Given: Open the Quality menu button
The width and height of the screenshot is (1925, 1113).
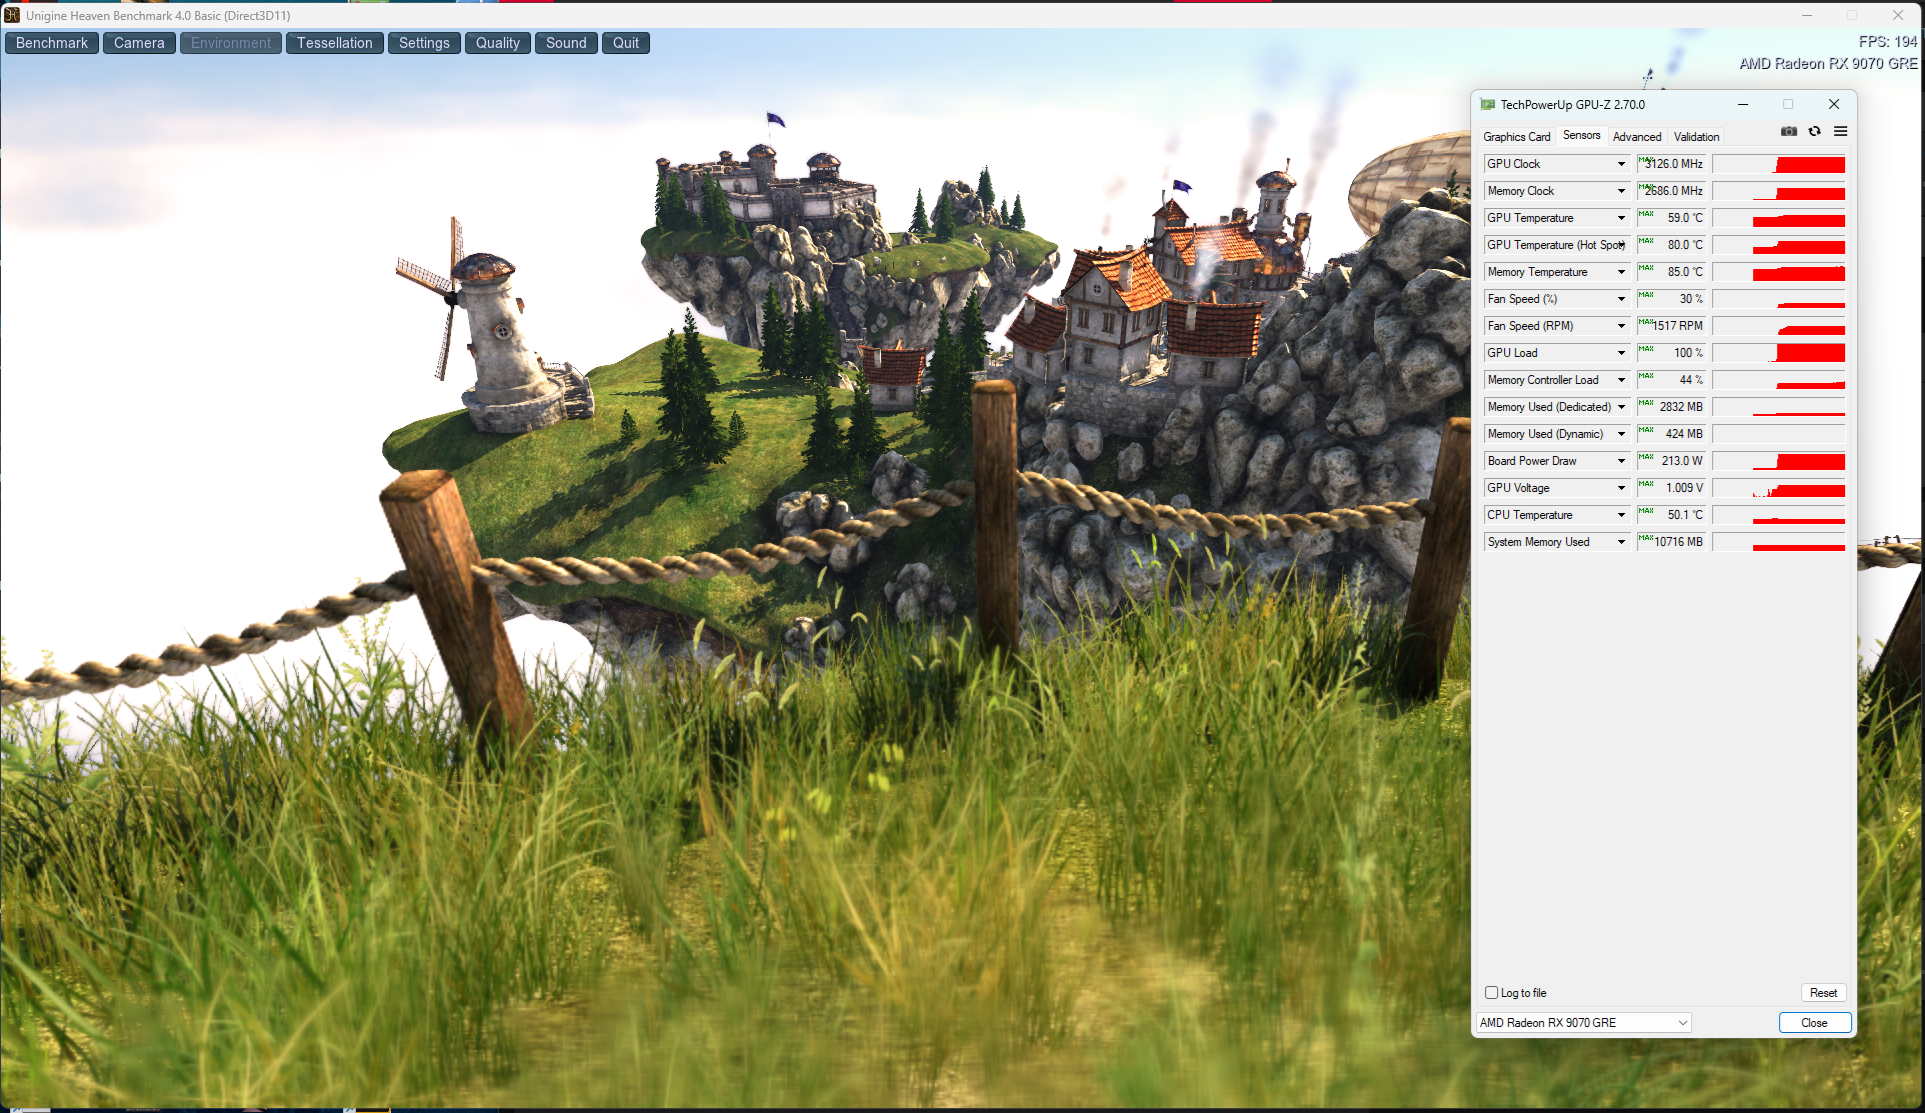Looking at the screenshot, I should point(498,43).
